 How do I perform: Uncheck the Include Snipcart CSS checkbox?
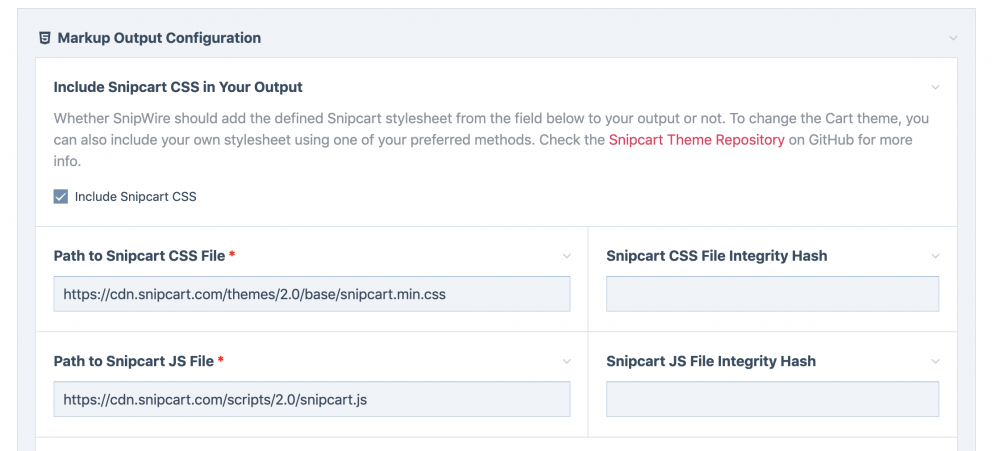point(61,197)
